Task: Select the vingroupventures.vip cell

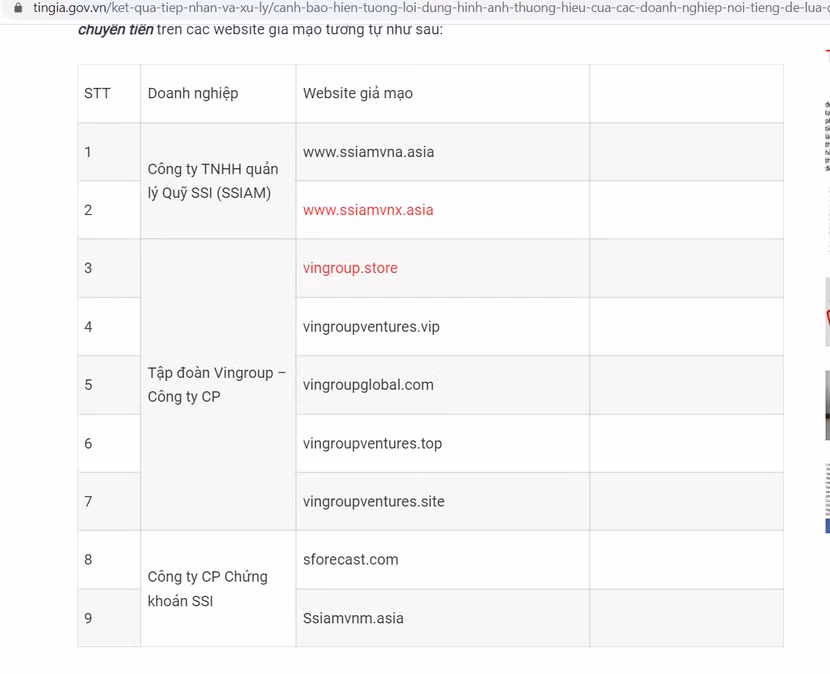Action: [x=443, y=327]
